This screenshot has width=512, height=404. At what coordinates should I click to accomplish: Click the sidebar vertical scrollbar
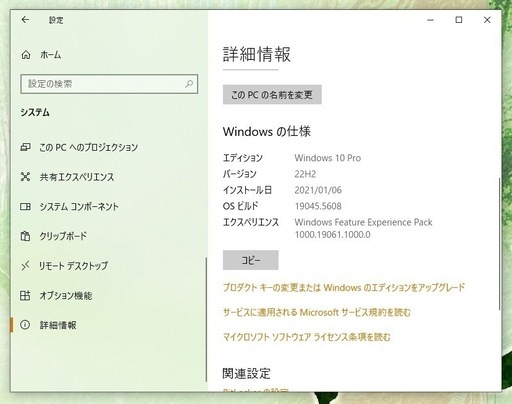[206, 319]
